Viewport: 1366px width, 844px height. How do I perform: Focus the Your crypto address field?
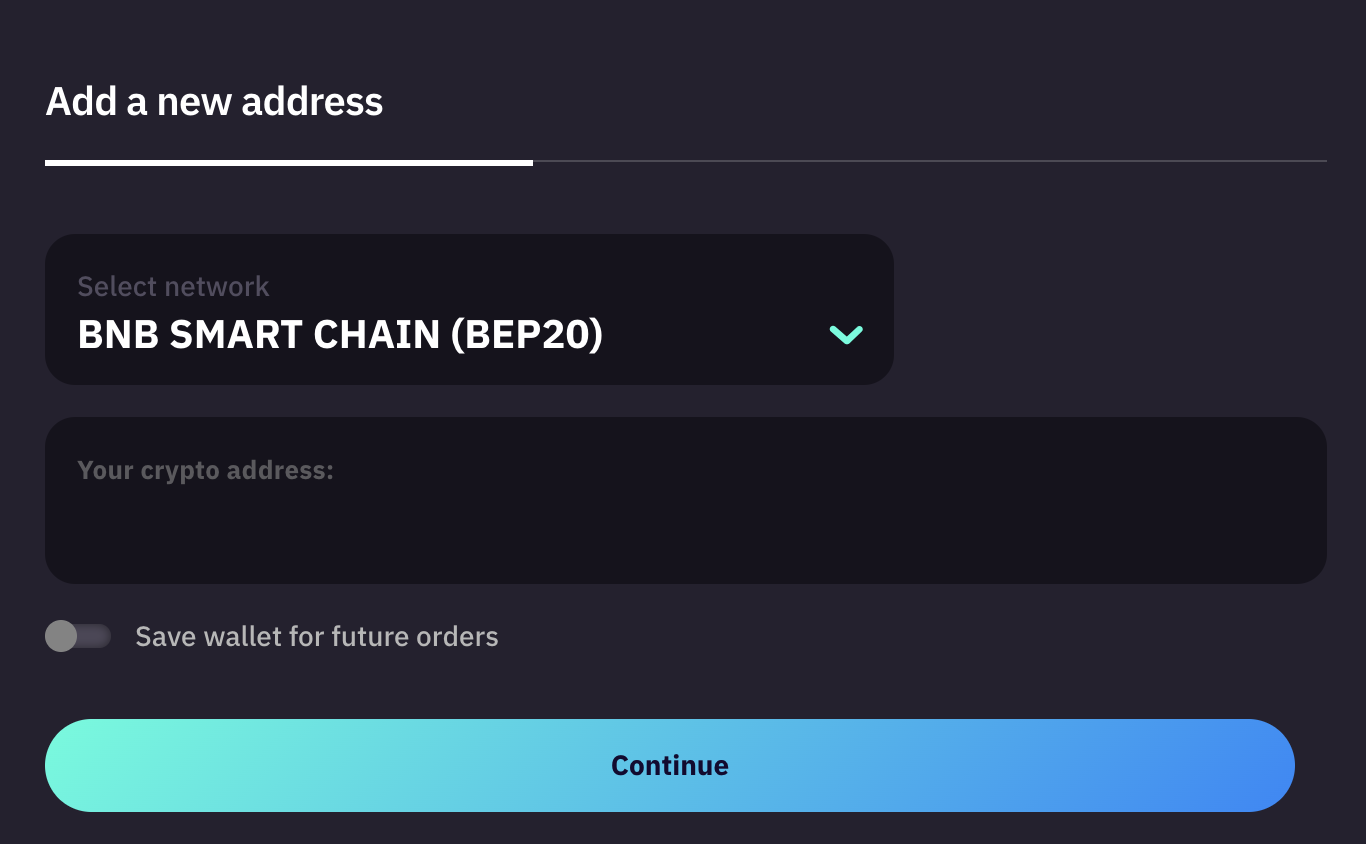[x=685, y=500]
